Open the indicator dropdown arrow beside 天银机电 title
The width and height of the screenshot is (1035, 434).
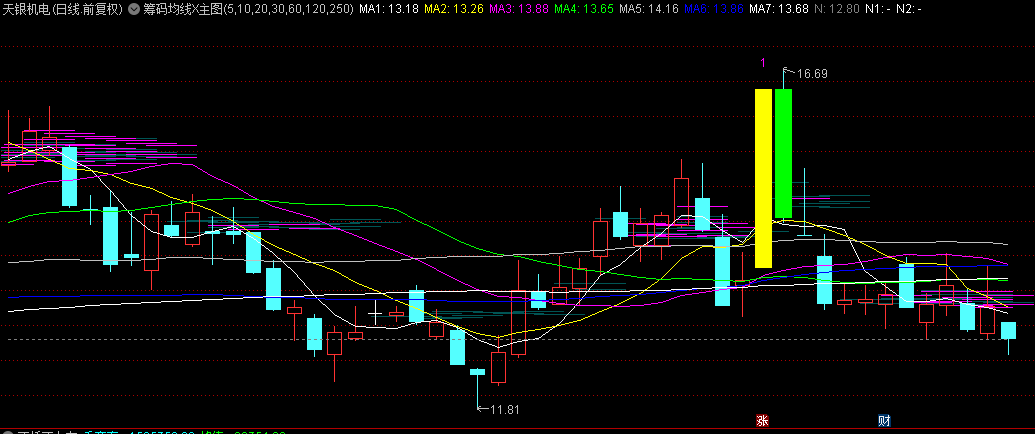(135, 9)
